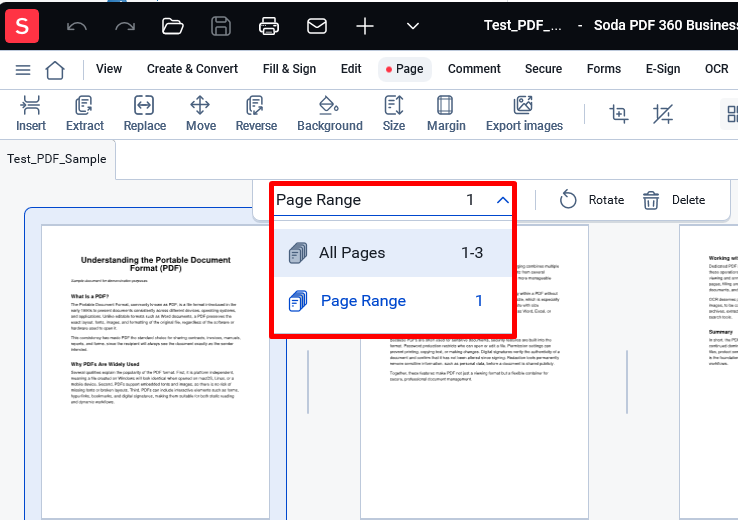Screen dimensions: 738x520
Task: Open the OCR tab
Action: [716, 69]
